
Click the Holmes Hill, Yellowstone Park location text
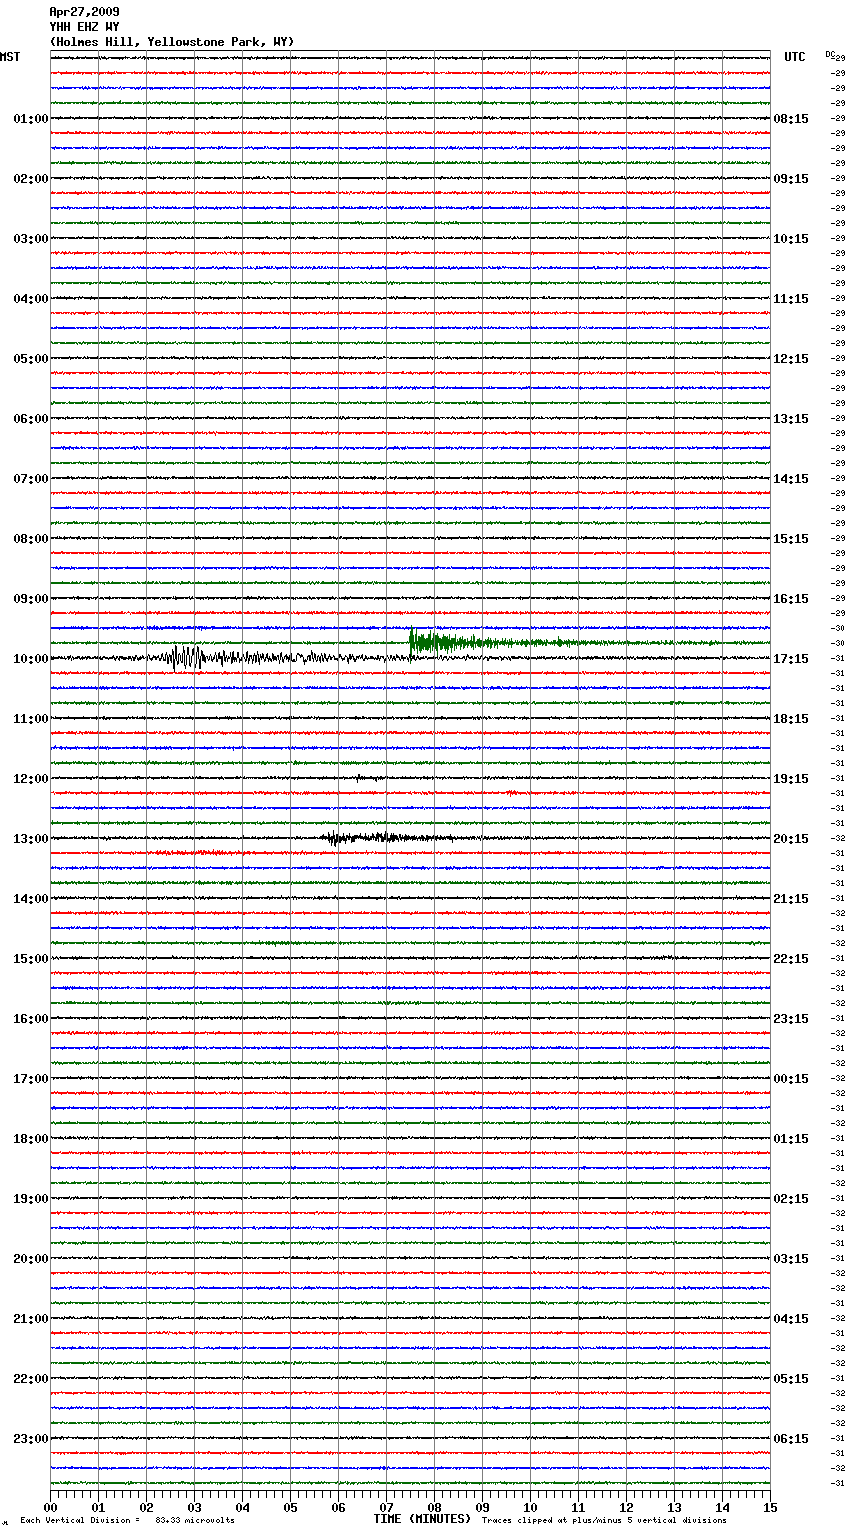[172, 42]
